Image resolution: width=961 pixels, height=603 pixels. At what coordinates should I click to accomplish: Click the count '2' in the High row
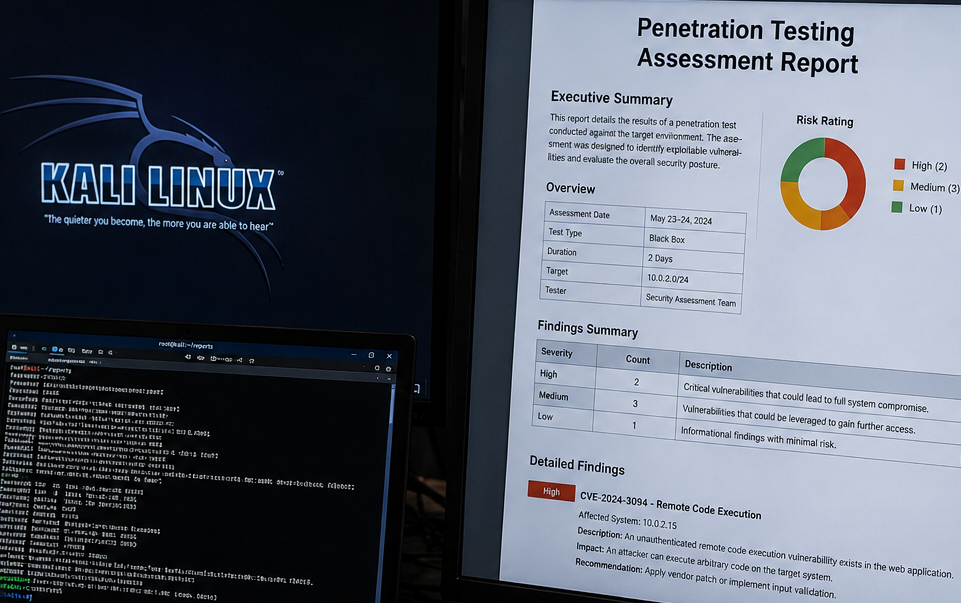click(x=636, y=382)
